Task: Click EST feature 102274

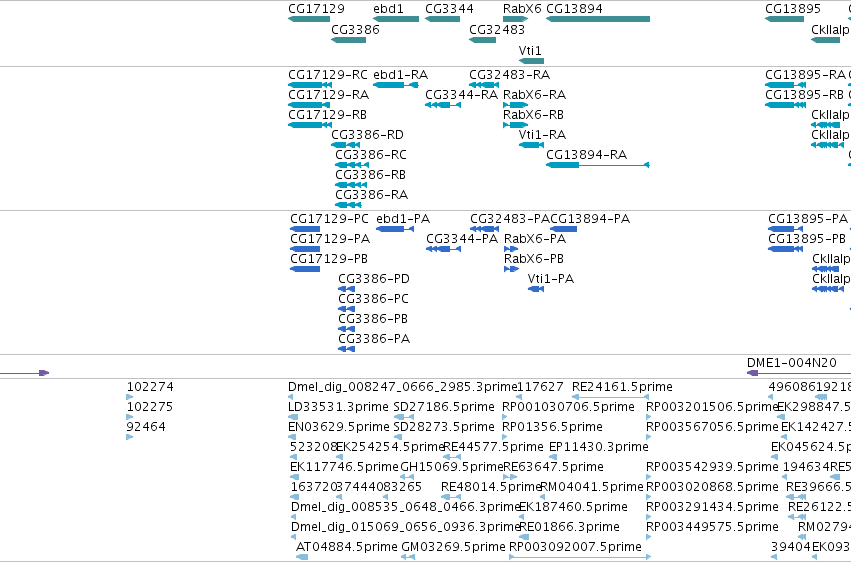Action: [130, 398]
